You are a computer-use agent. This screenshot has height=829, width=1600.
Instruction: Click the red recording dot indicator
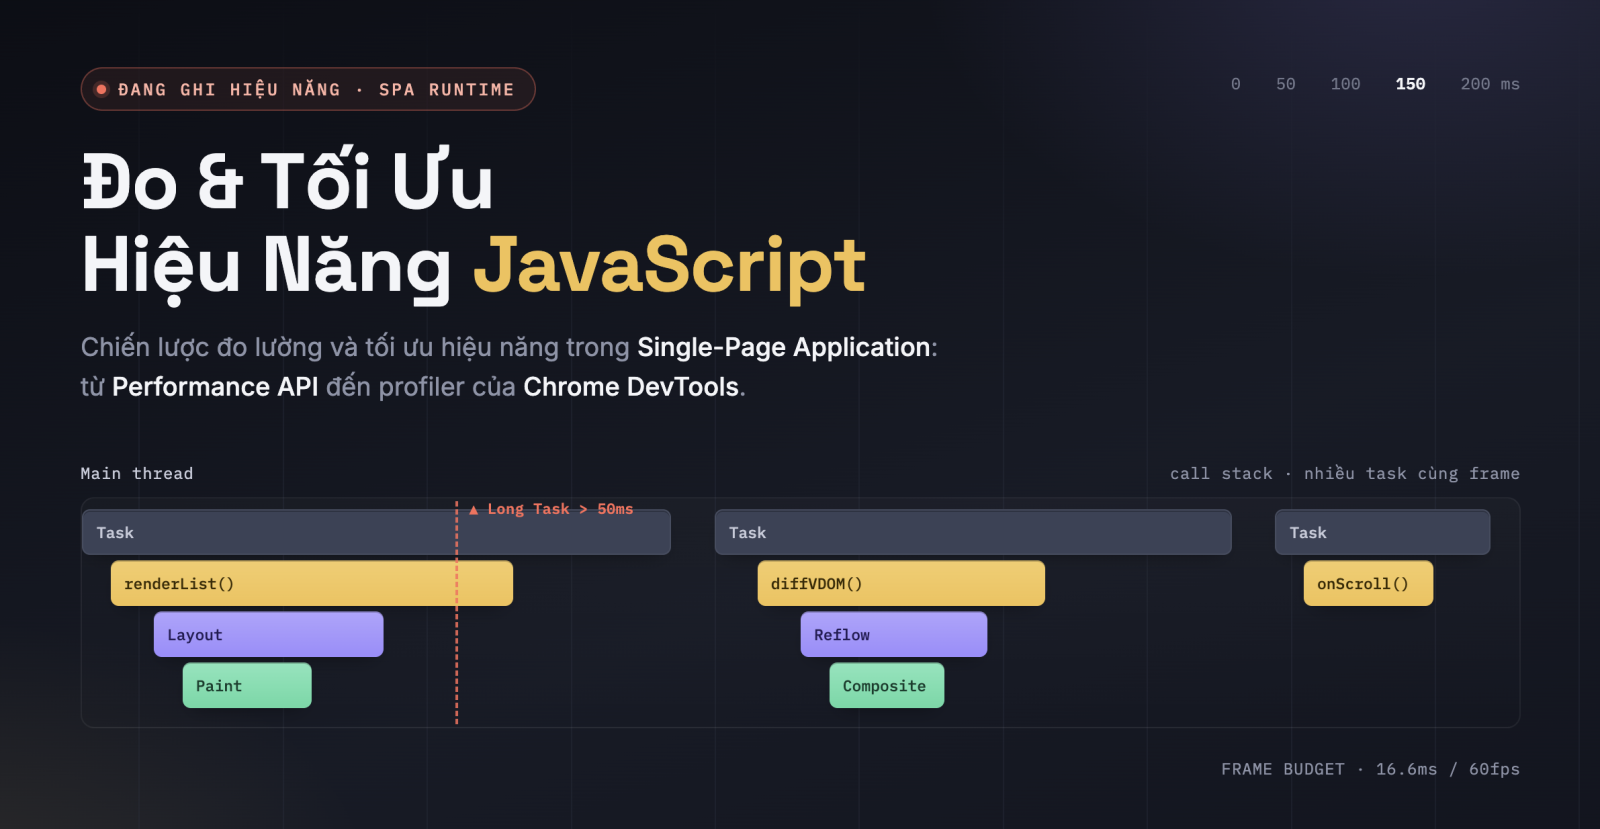101,89
